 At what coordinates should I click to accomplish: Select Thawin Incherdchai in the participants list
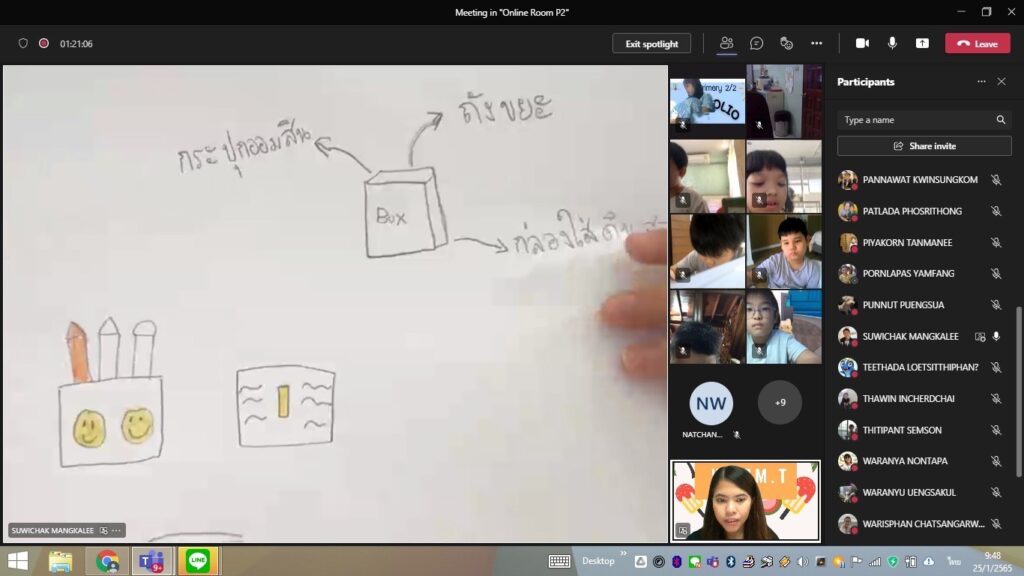click(910, 398)
